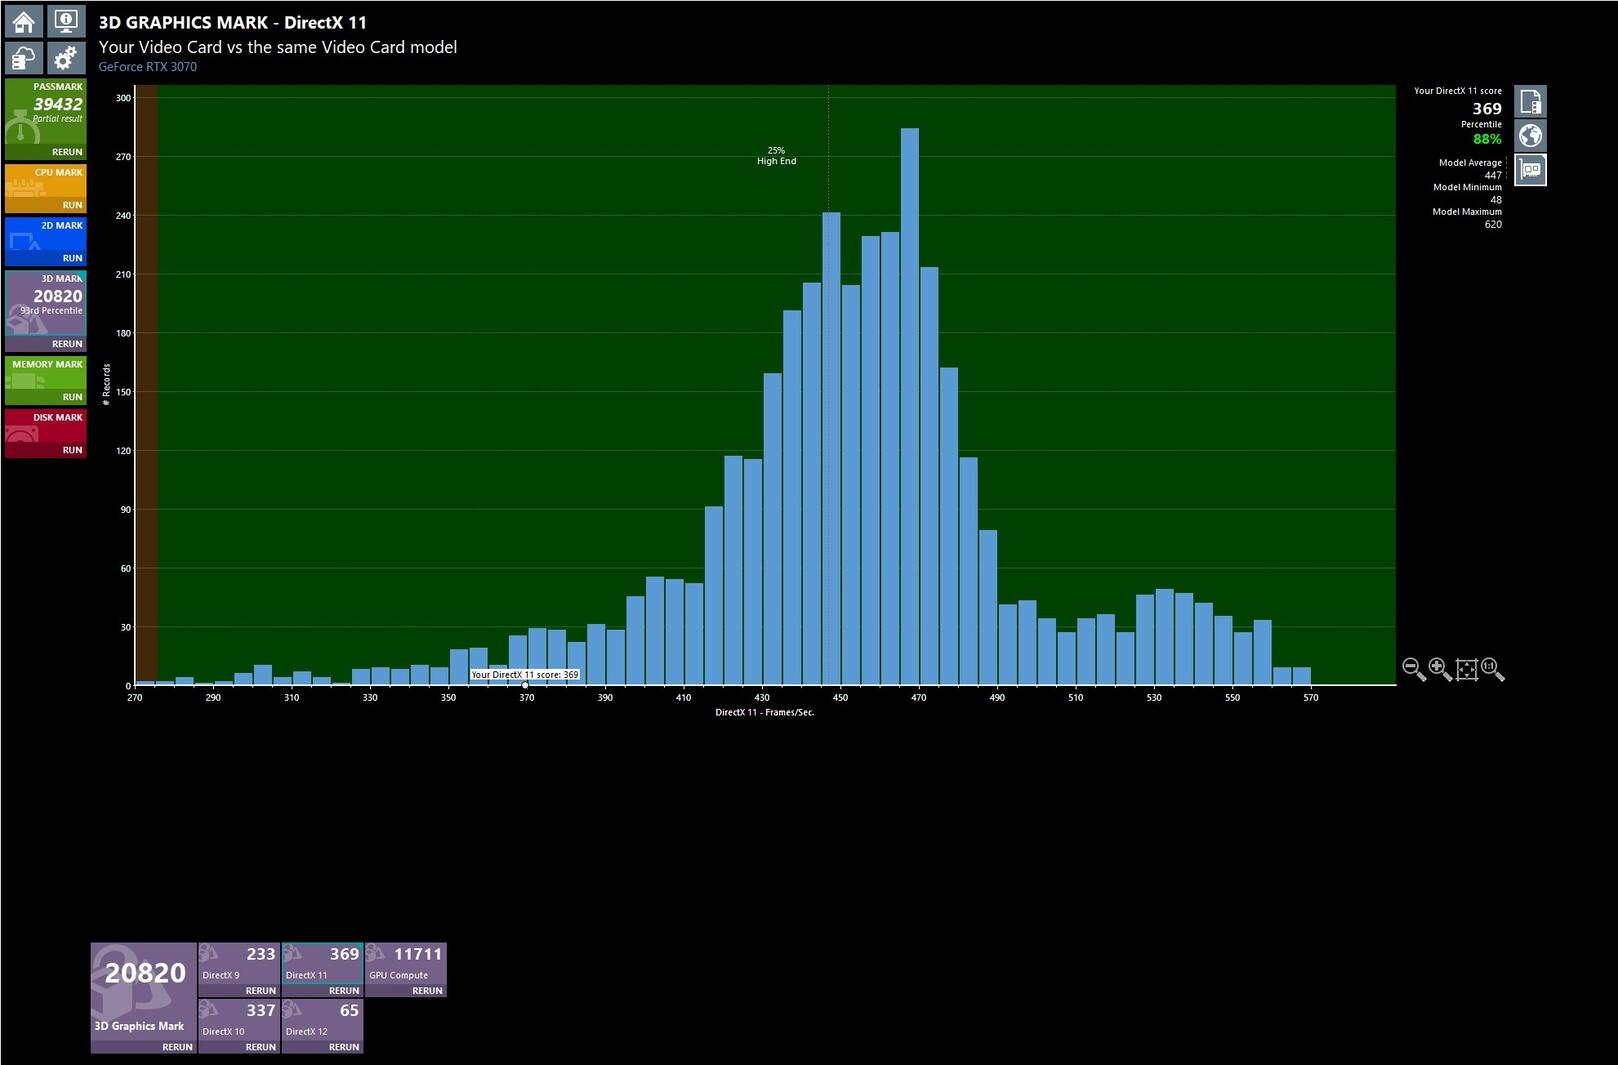Screen dimensions: 1618x1065
Task: Rerun the DirectX 12 test
Action: [343, 1047]
